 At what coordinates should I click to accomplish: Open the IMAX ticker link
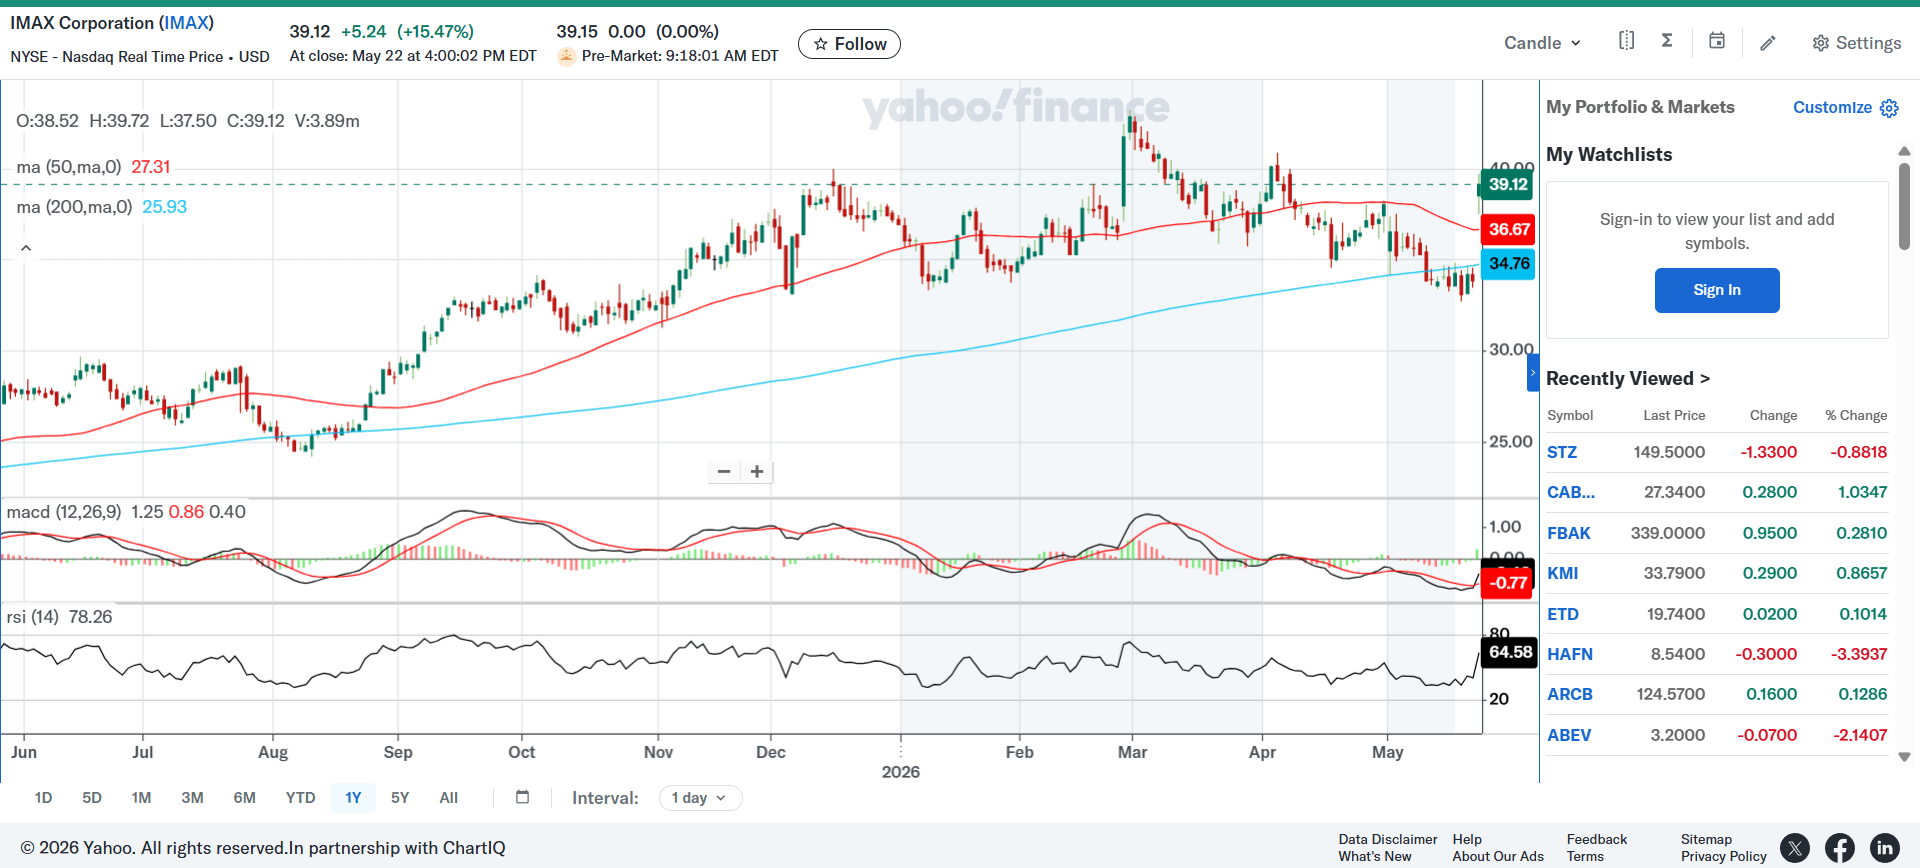point(187,23)
